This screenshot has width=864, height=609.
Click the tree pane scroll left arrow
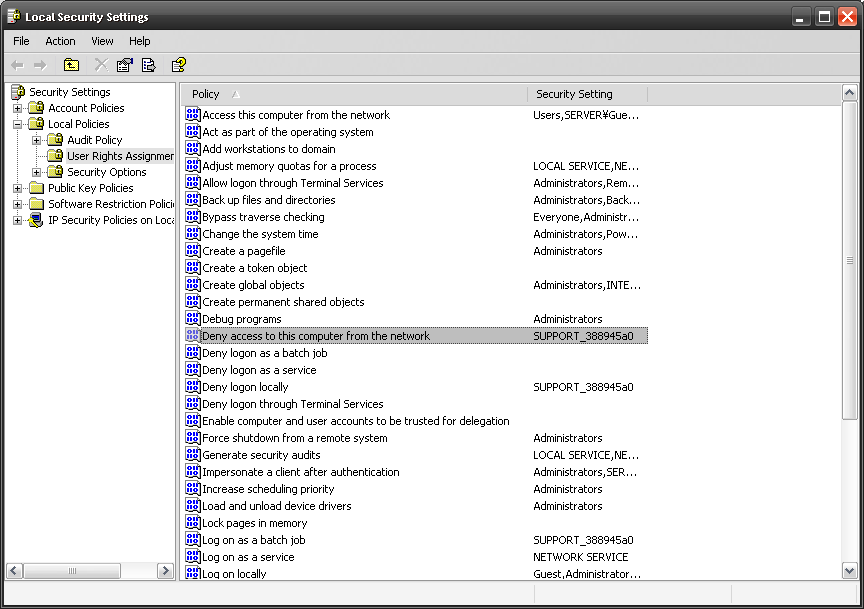(14, 570)
